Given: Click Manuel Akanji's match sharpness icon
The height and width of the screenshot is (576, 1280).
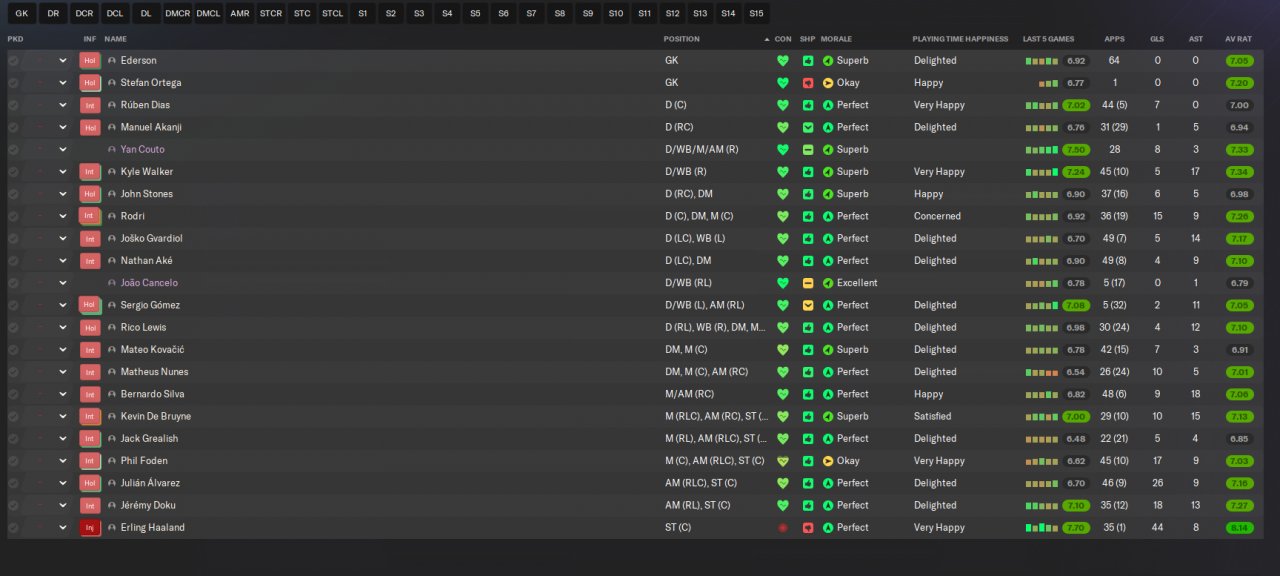Looking at the screenshot, I should click(x=808, y=127).
